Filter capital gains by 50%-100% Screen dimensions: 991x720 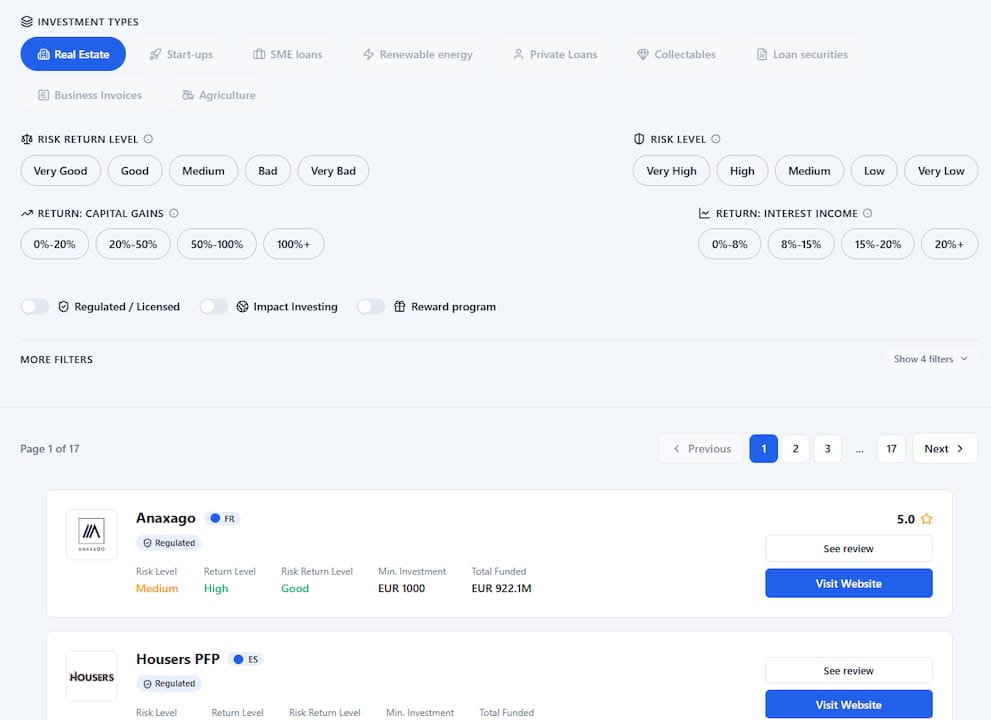coord(217,244)
